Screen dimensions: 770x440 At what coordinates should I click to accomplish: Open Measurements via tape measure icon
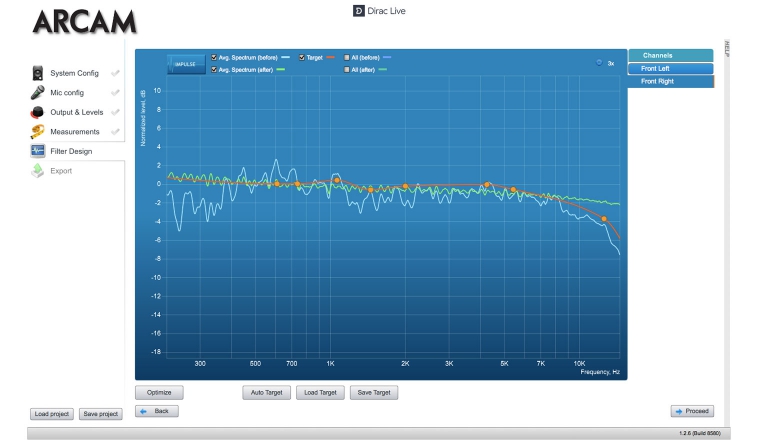(38, 131)
